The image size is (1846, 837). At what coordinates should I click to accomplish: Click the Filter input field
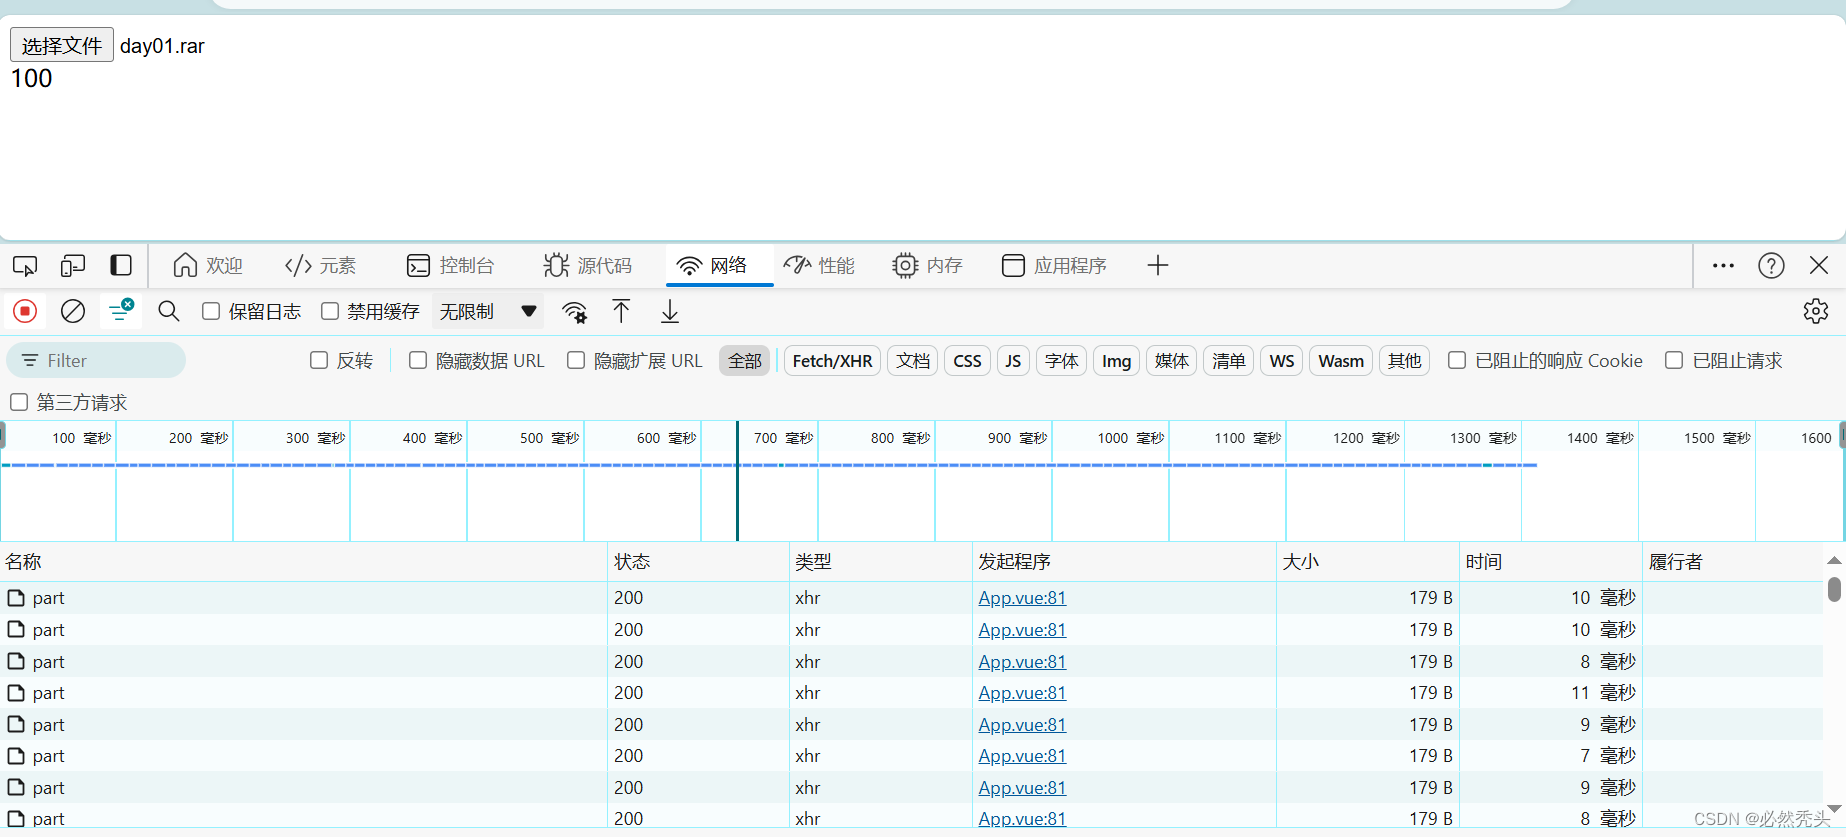[96, 360]
